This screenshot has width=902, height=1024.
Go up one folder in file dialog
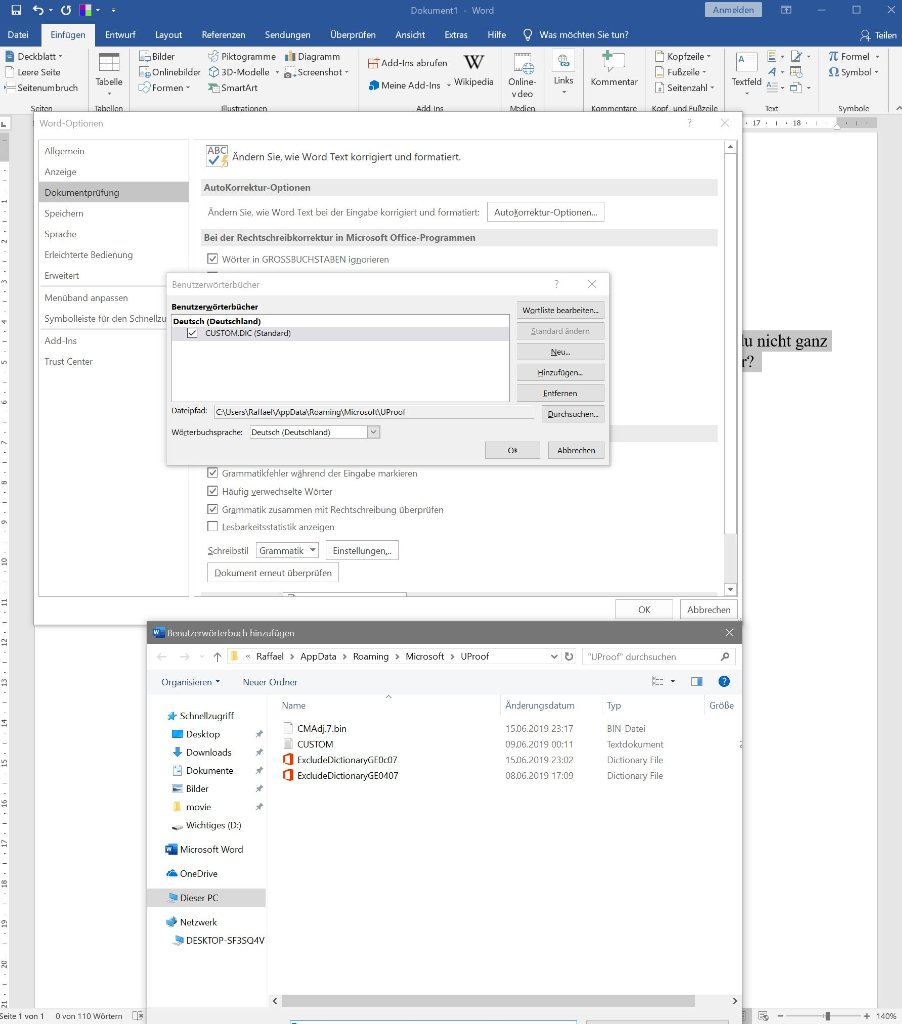217,657
